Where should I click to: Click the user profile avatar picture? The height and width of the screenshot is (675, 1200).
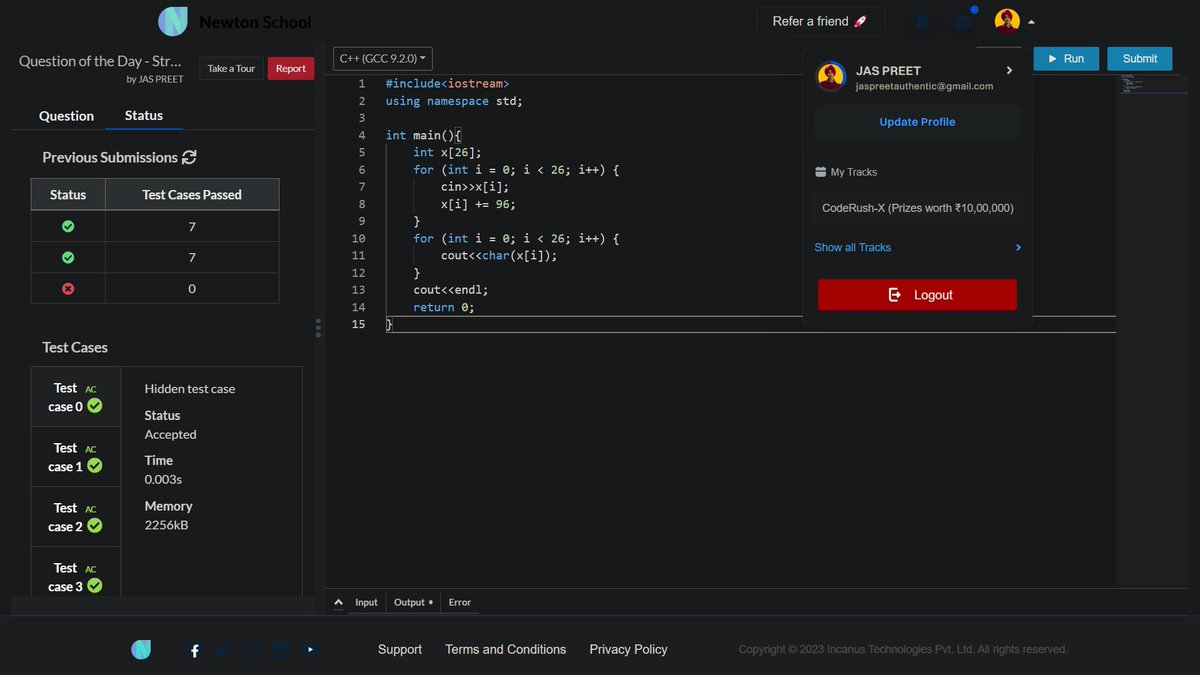[x=1007, y=20]
